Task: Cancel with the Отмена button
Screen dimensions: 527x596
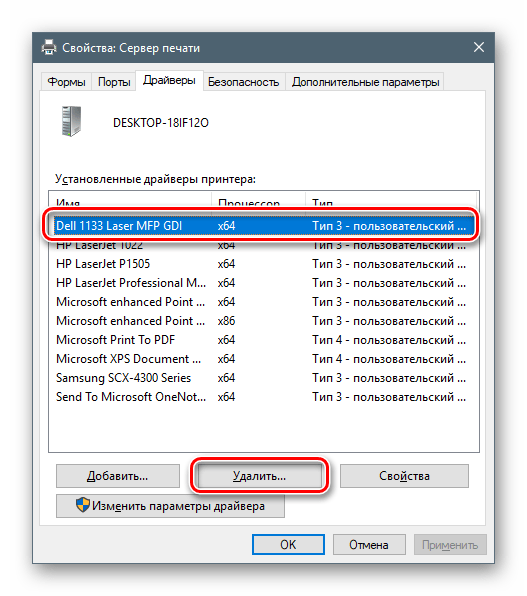Action: click(369, 544)
